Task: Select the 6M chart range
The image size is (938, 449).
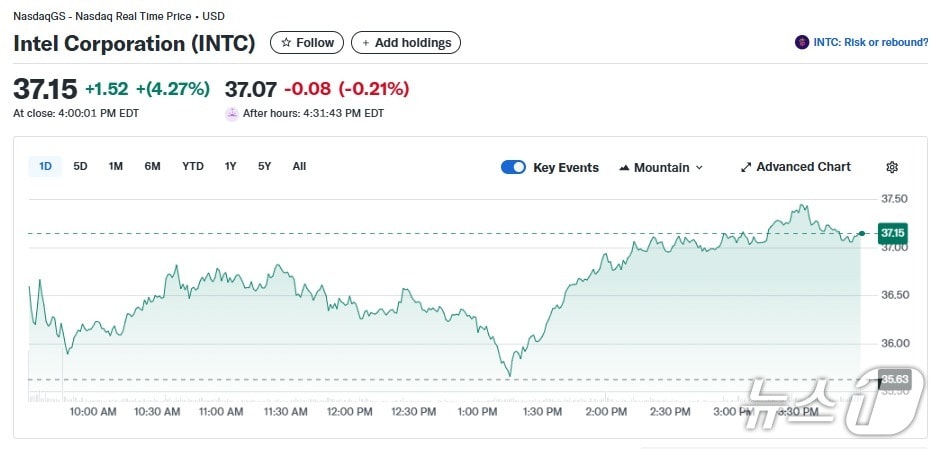Action: 152,166
